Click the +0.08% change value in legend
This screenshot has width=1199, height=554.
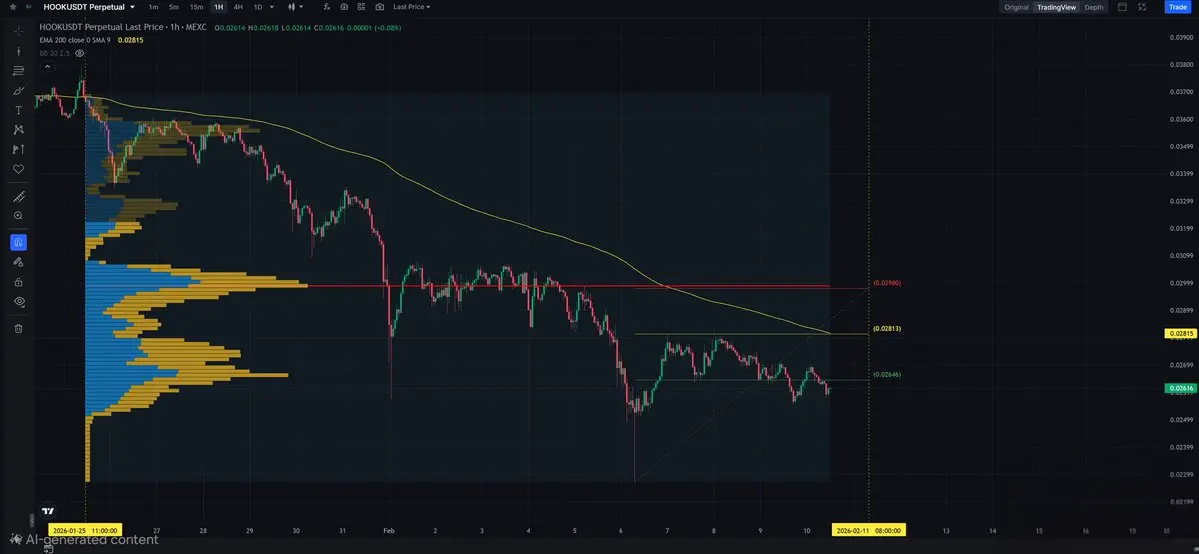coord(389,28)
